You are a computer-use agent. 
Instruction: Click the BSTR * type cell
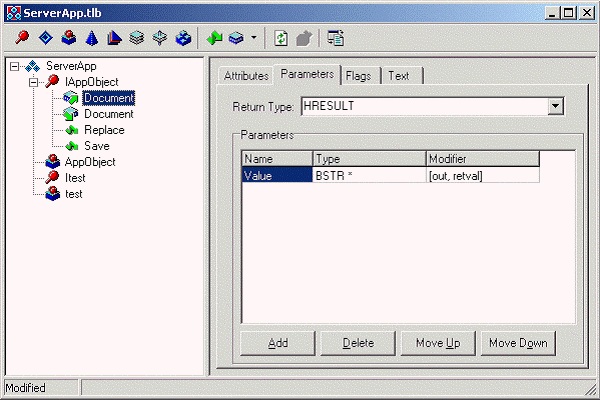(369, 175)
